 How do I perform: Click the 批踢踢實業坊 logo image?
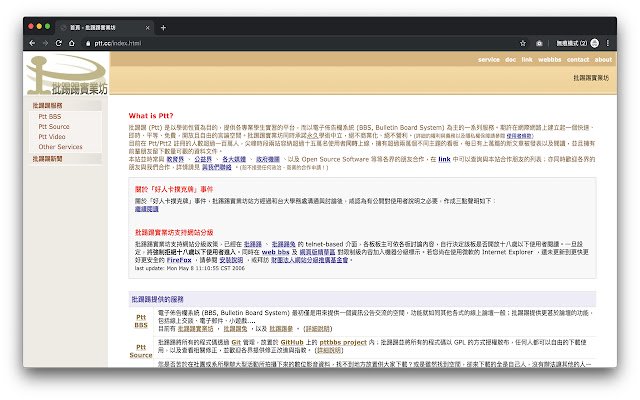tap(67, 75)
